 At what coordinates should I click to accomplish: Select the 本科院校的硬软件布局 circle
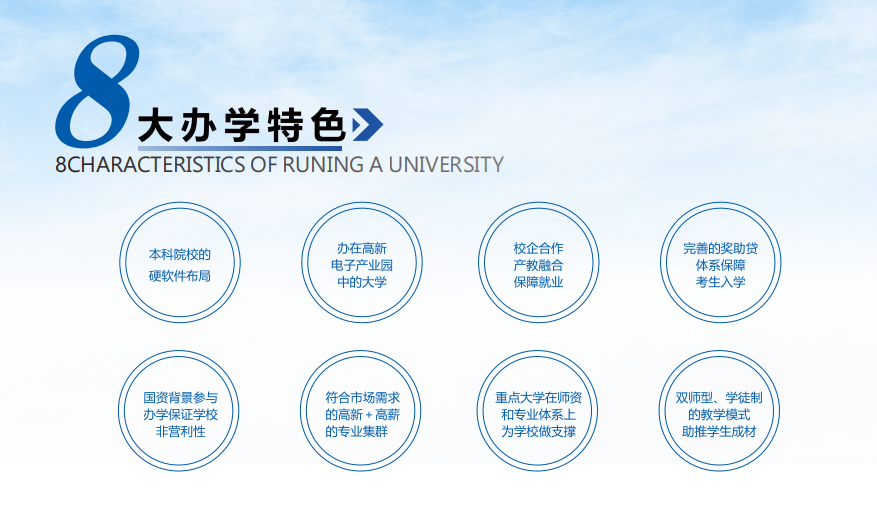tap(180, 264)
